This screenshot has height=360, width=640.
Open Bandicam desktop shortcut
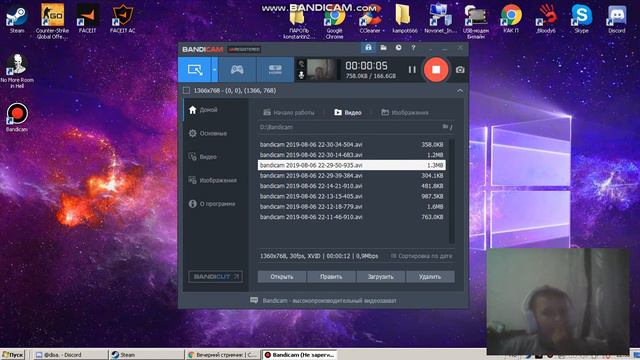click(x=17, y=117)
